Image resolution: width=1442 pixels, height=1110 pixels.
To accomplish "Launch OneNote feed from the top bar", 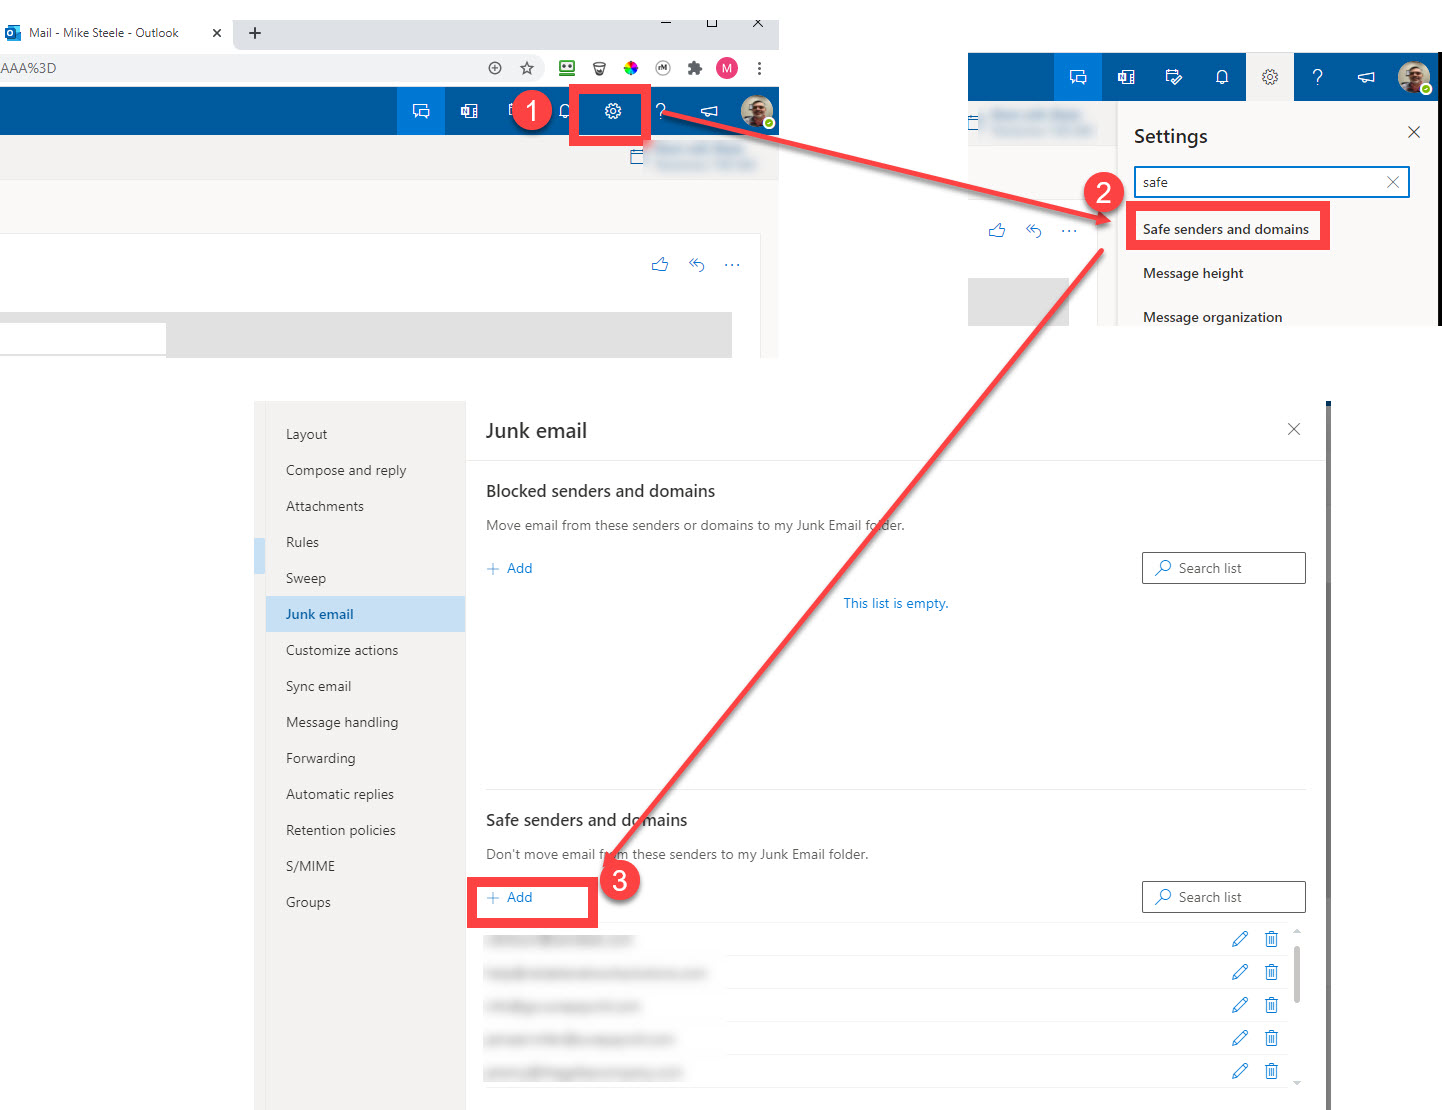I will [x=1125, y=77].
